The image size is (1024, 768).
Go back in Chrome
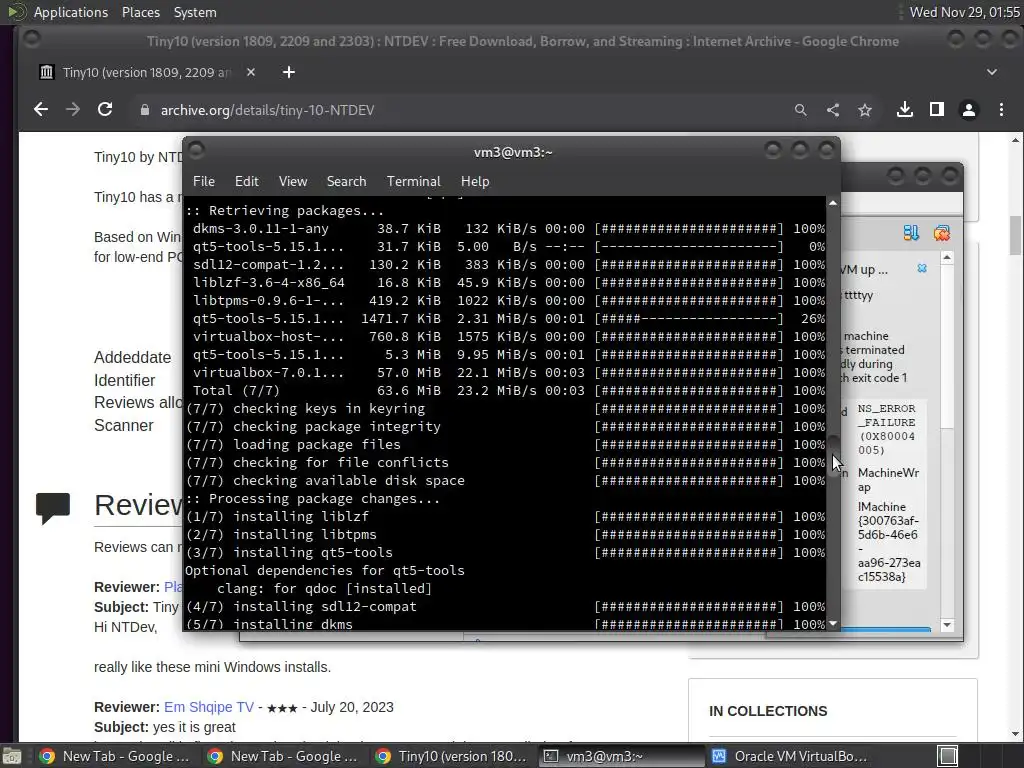pyautogui.click(x=40, y=110)
